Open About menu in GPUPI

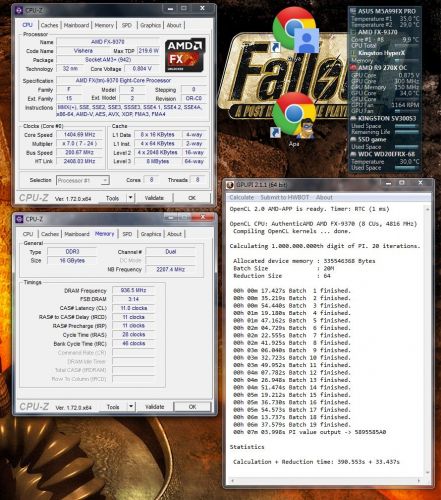[x=324, y=197]
